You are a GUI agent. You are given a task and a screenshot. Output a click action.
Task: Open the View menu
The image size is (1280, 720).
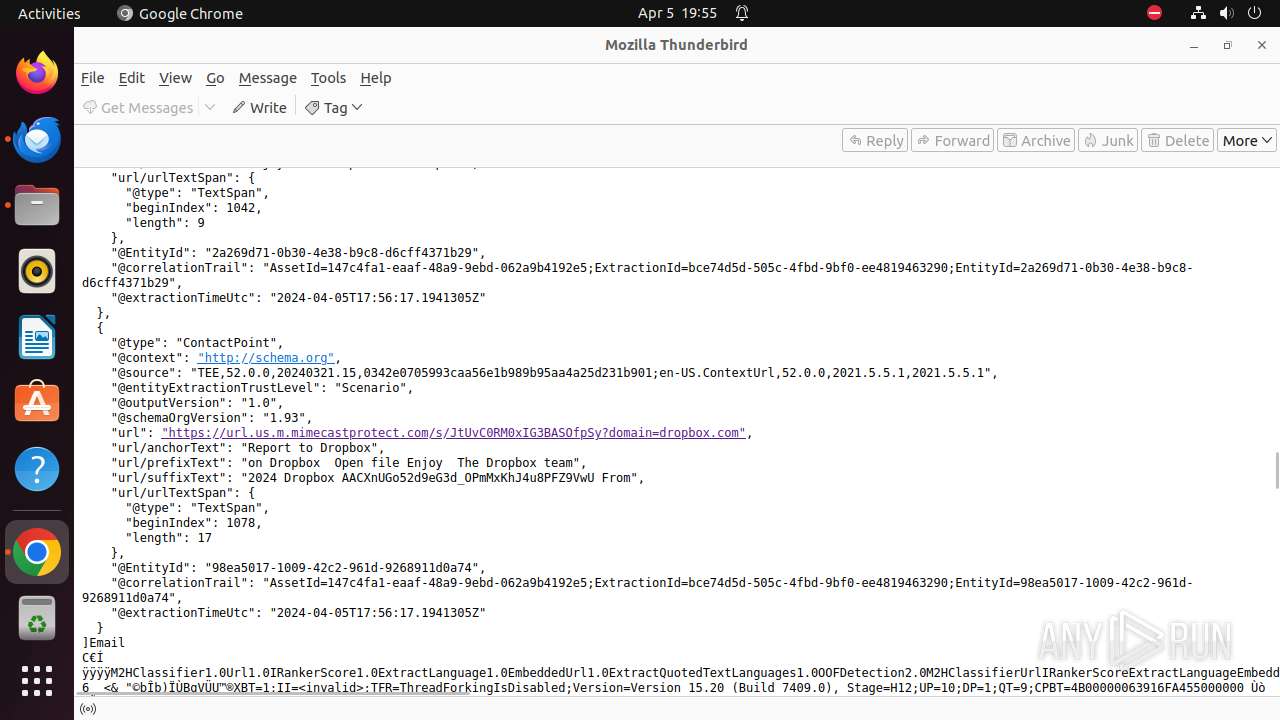pos(175,78)
